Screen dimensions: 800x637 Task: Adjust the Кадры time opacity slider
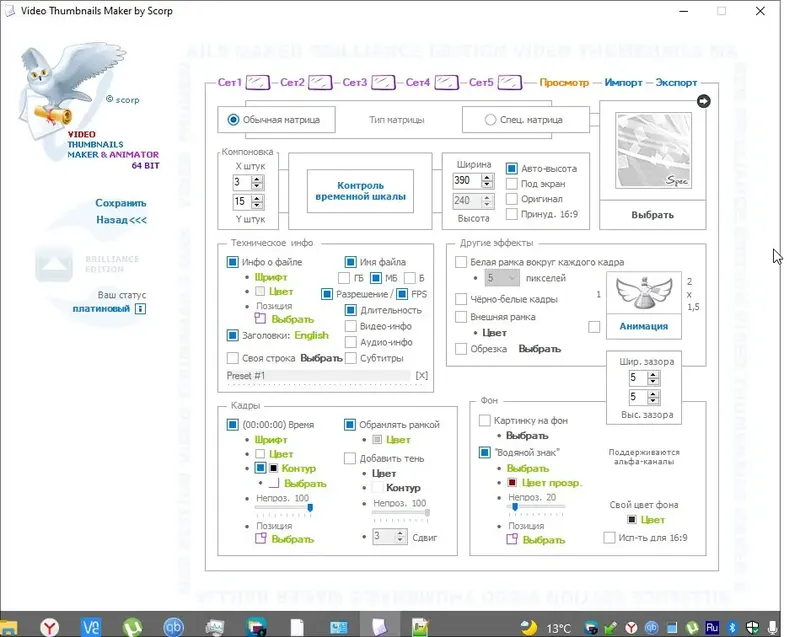pyautogui.click(x=284, y=508)
